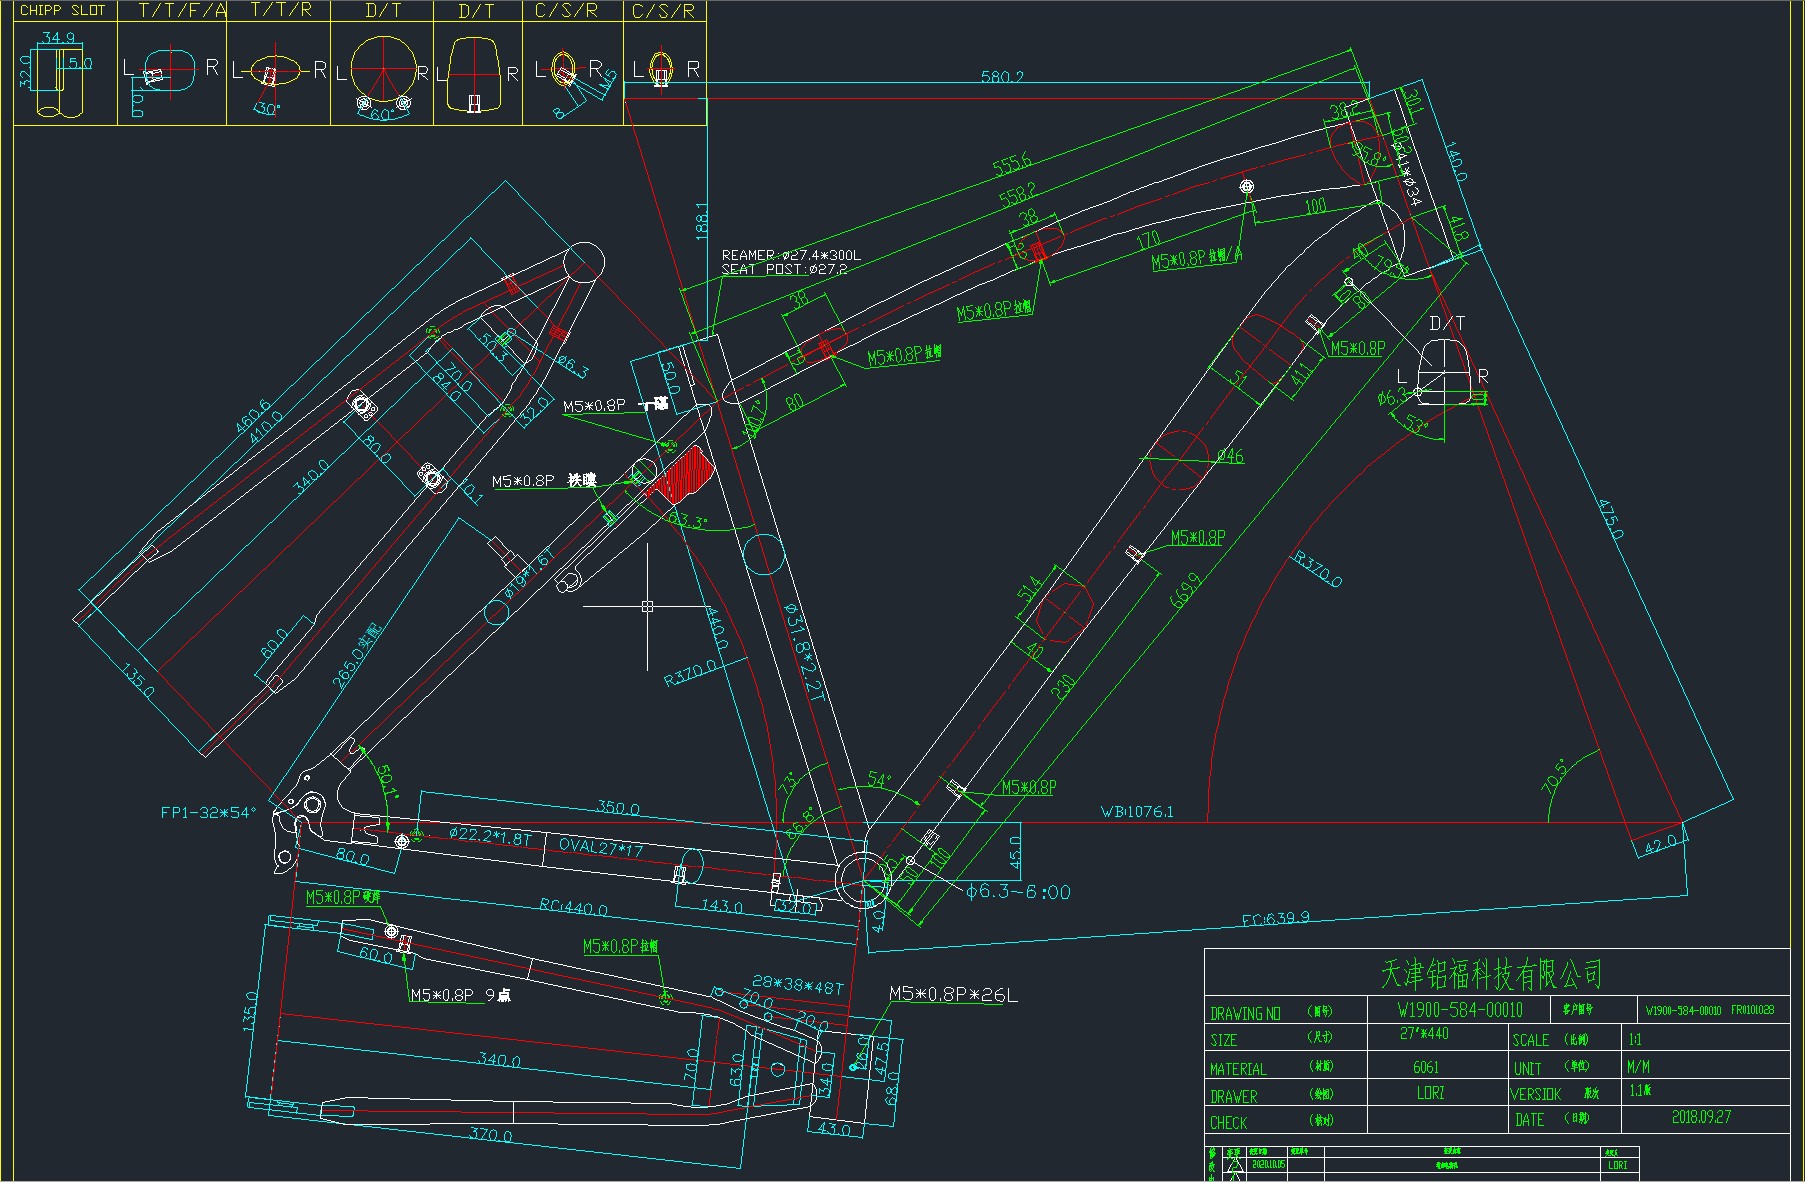This screenshot has height=1182, width=1805.
Task: Click the REAMER ø27.4*300L annotation text
Action: click(x=790, y=256)
